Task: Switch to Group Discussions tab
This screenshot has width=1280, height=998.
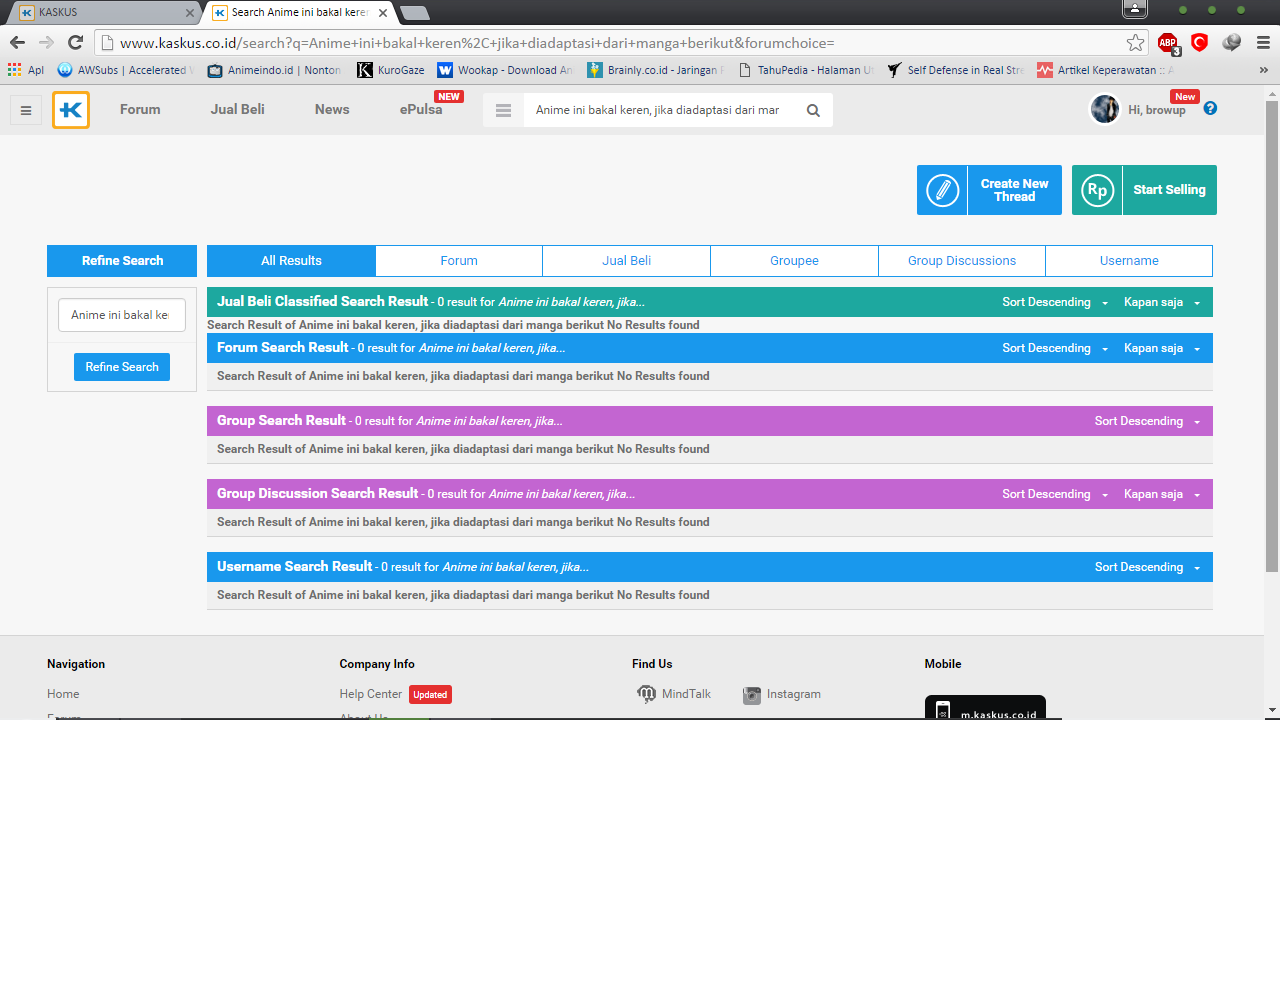Action: (962, 261)
